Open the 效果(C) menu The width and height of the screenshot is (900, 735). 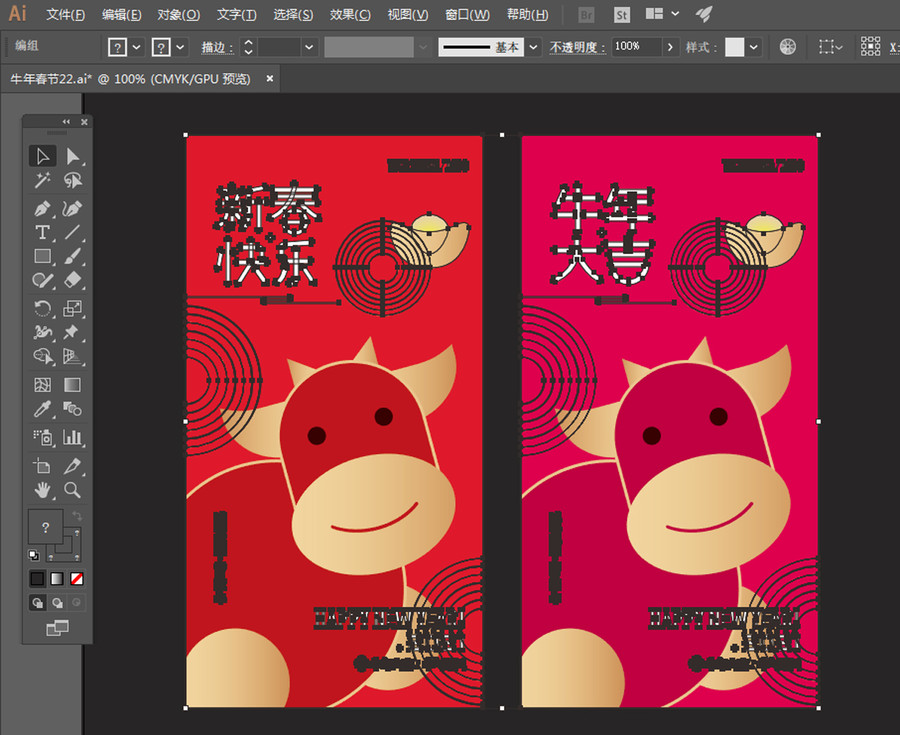(x=350, y=14)
